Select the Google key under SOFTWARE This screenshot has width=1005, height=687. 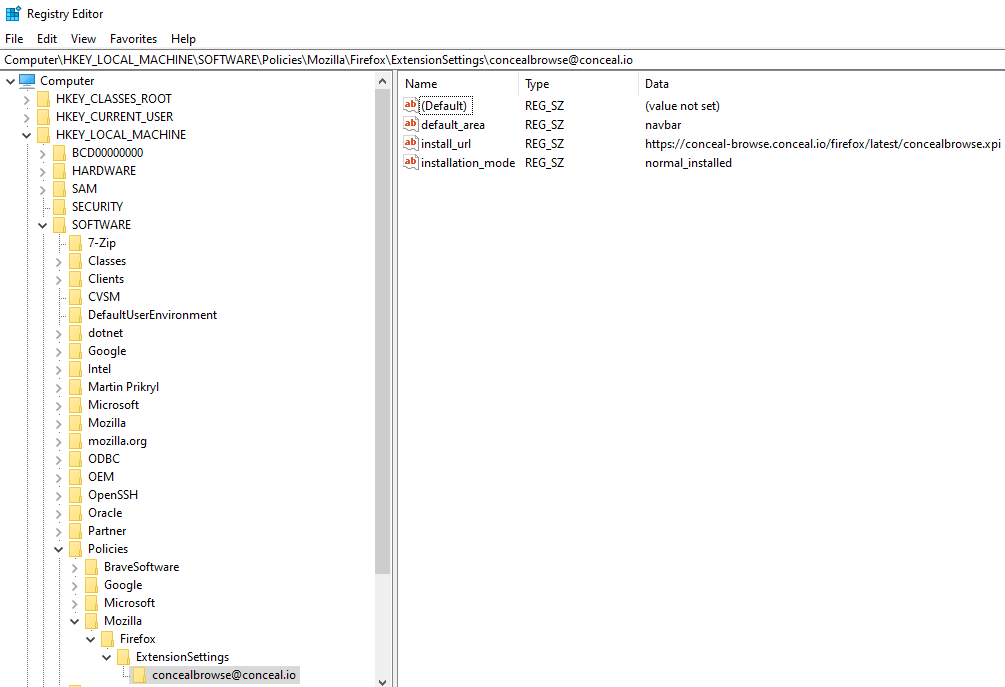pos(107,351)
